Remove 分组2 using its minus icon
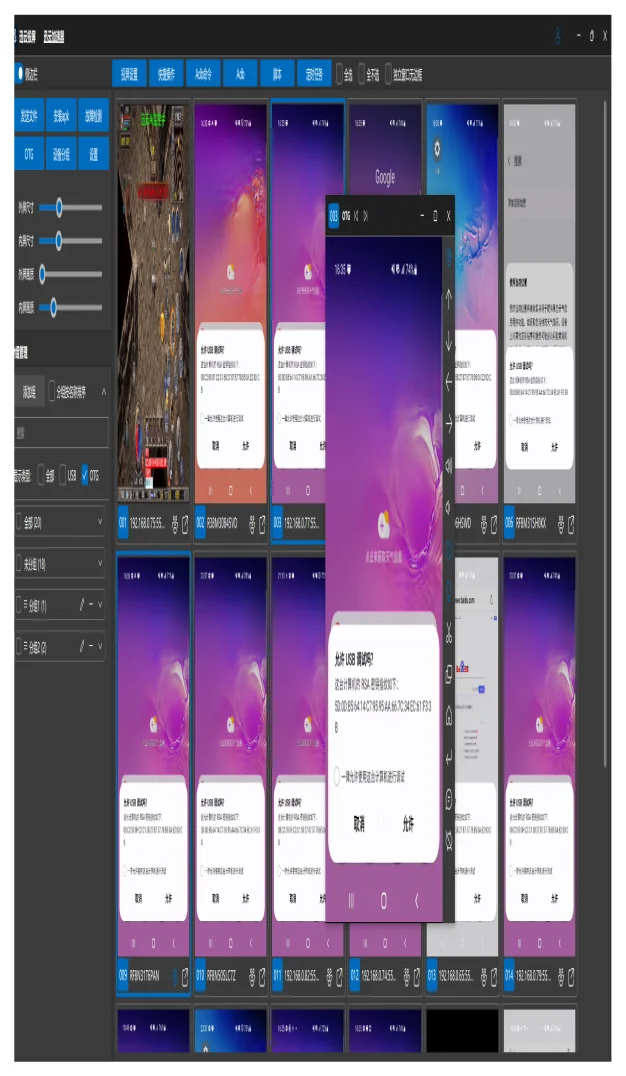The height and width of the screenshot is (1076, 626). (x=91, y=646)
